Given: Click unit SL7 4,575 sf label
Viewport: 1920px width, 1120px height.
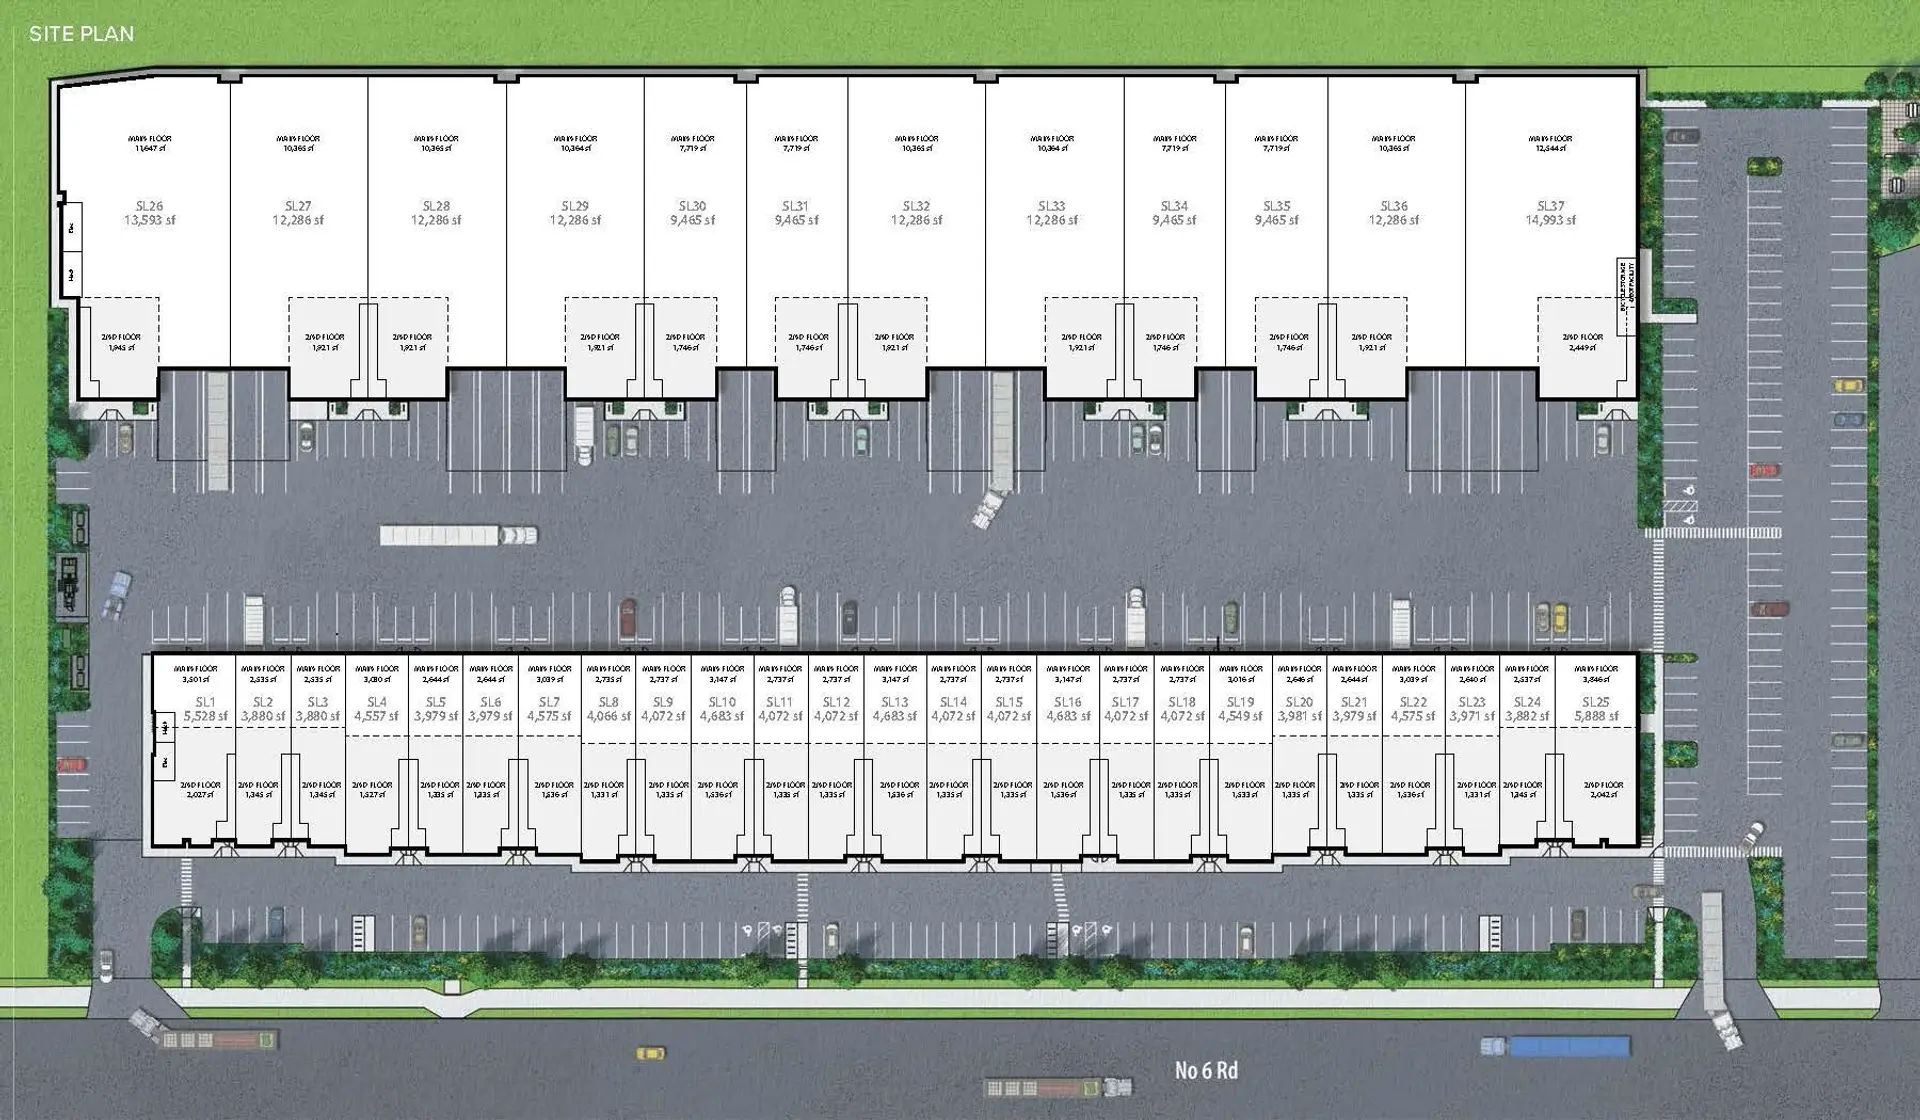Looking at the screenshot, I should click(549, 709).
